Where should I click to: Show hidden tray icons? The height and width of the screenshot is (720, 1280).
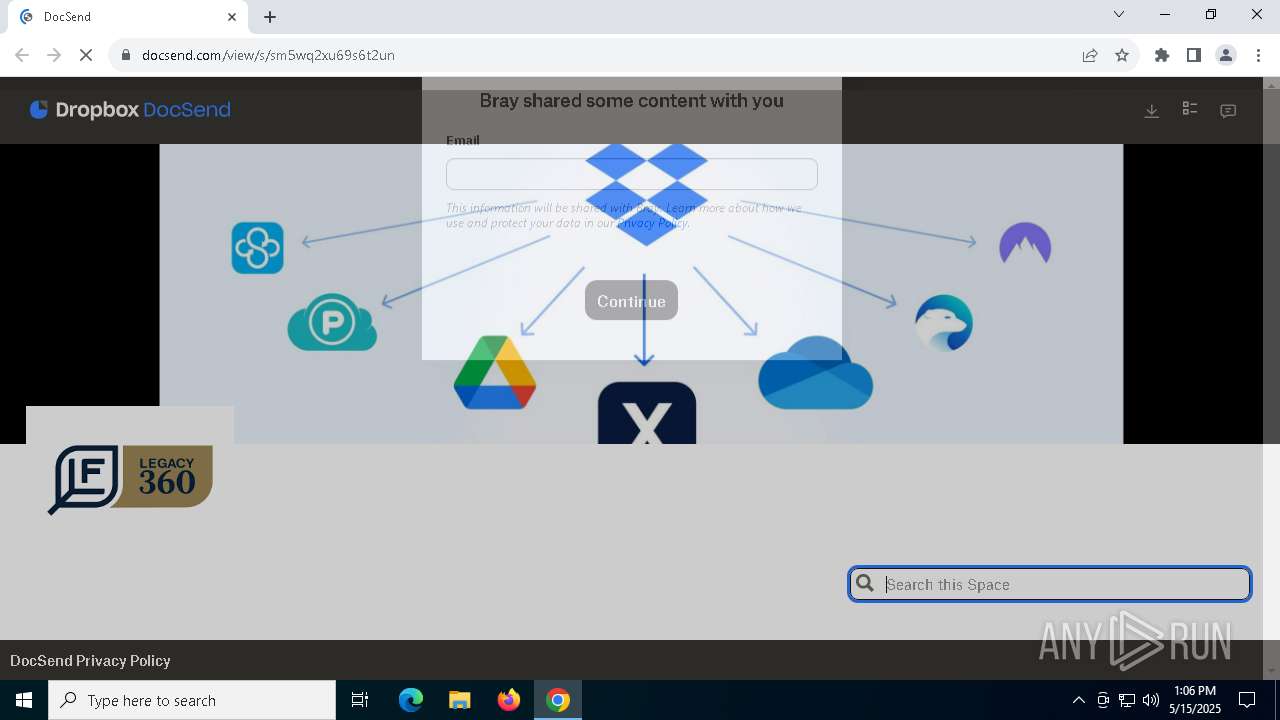[1078, 700]
